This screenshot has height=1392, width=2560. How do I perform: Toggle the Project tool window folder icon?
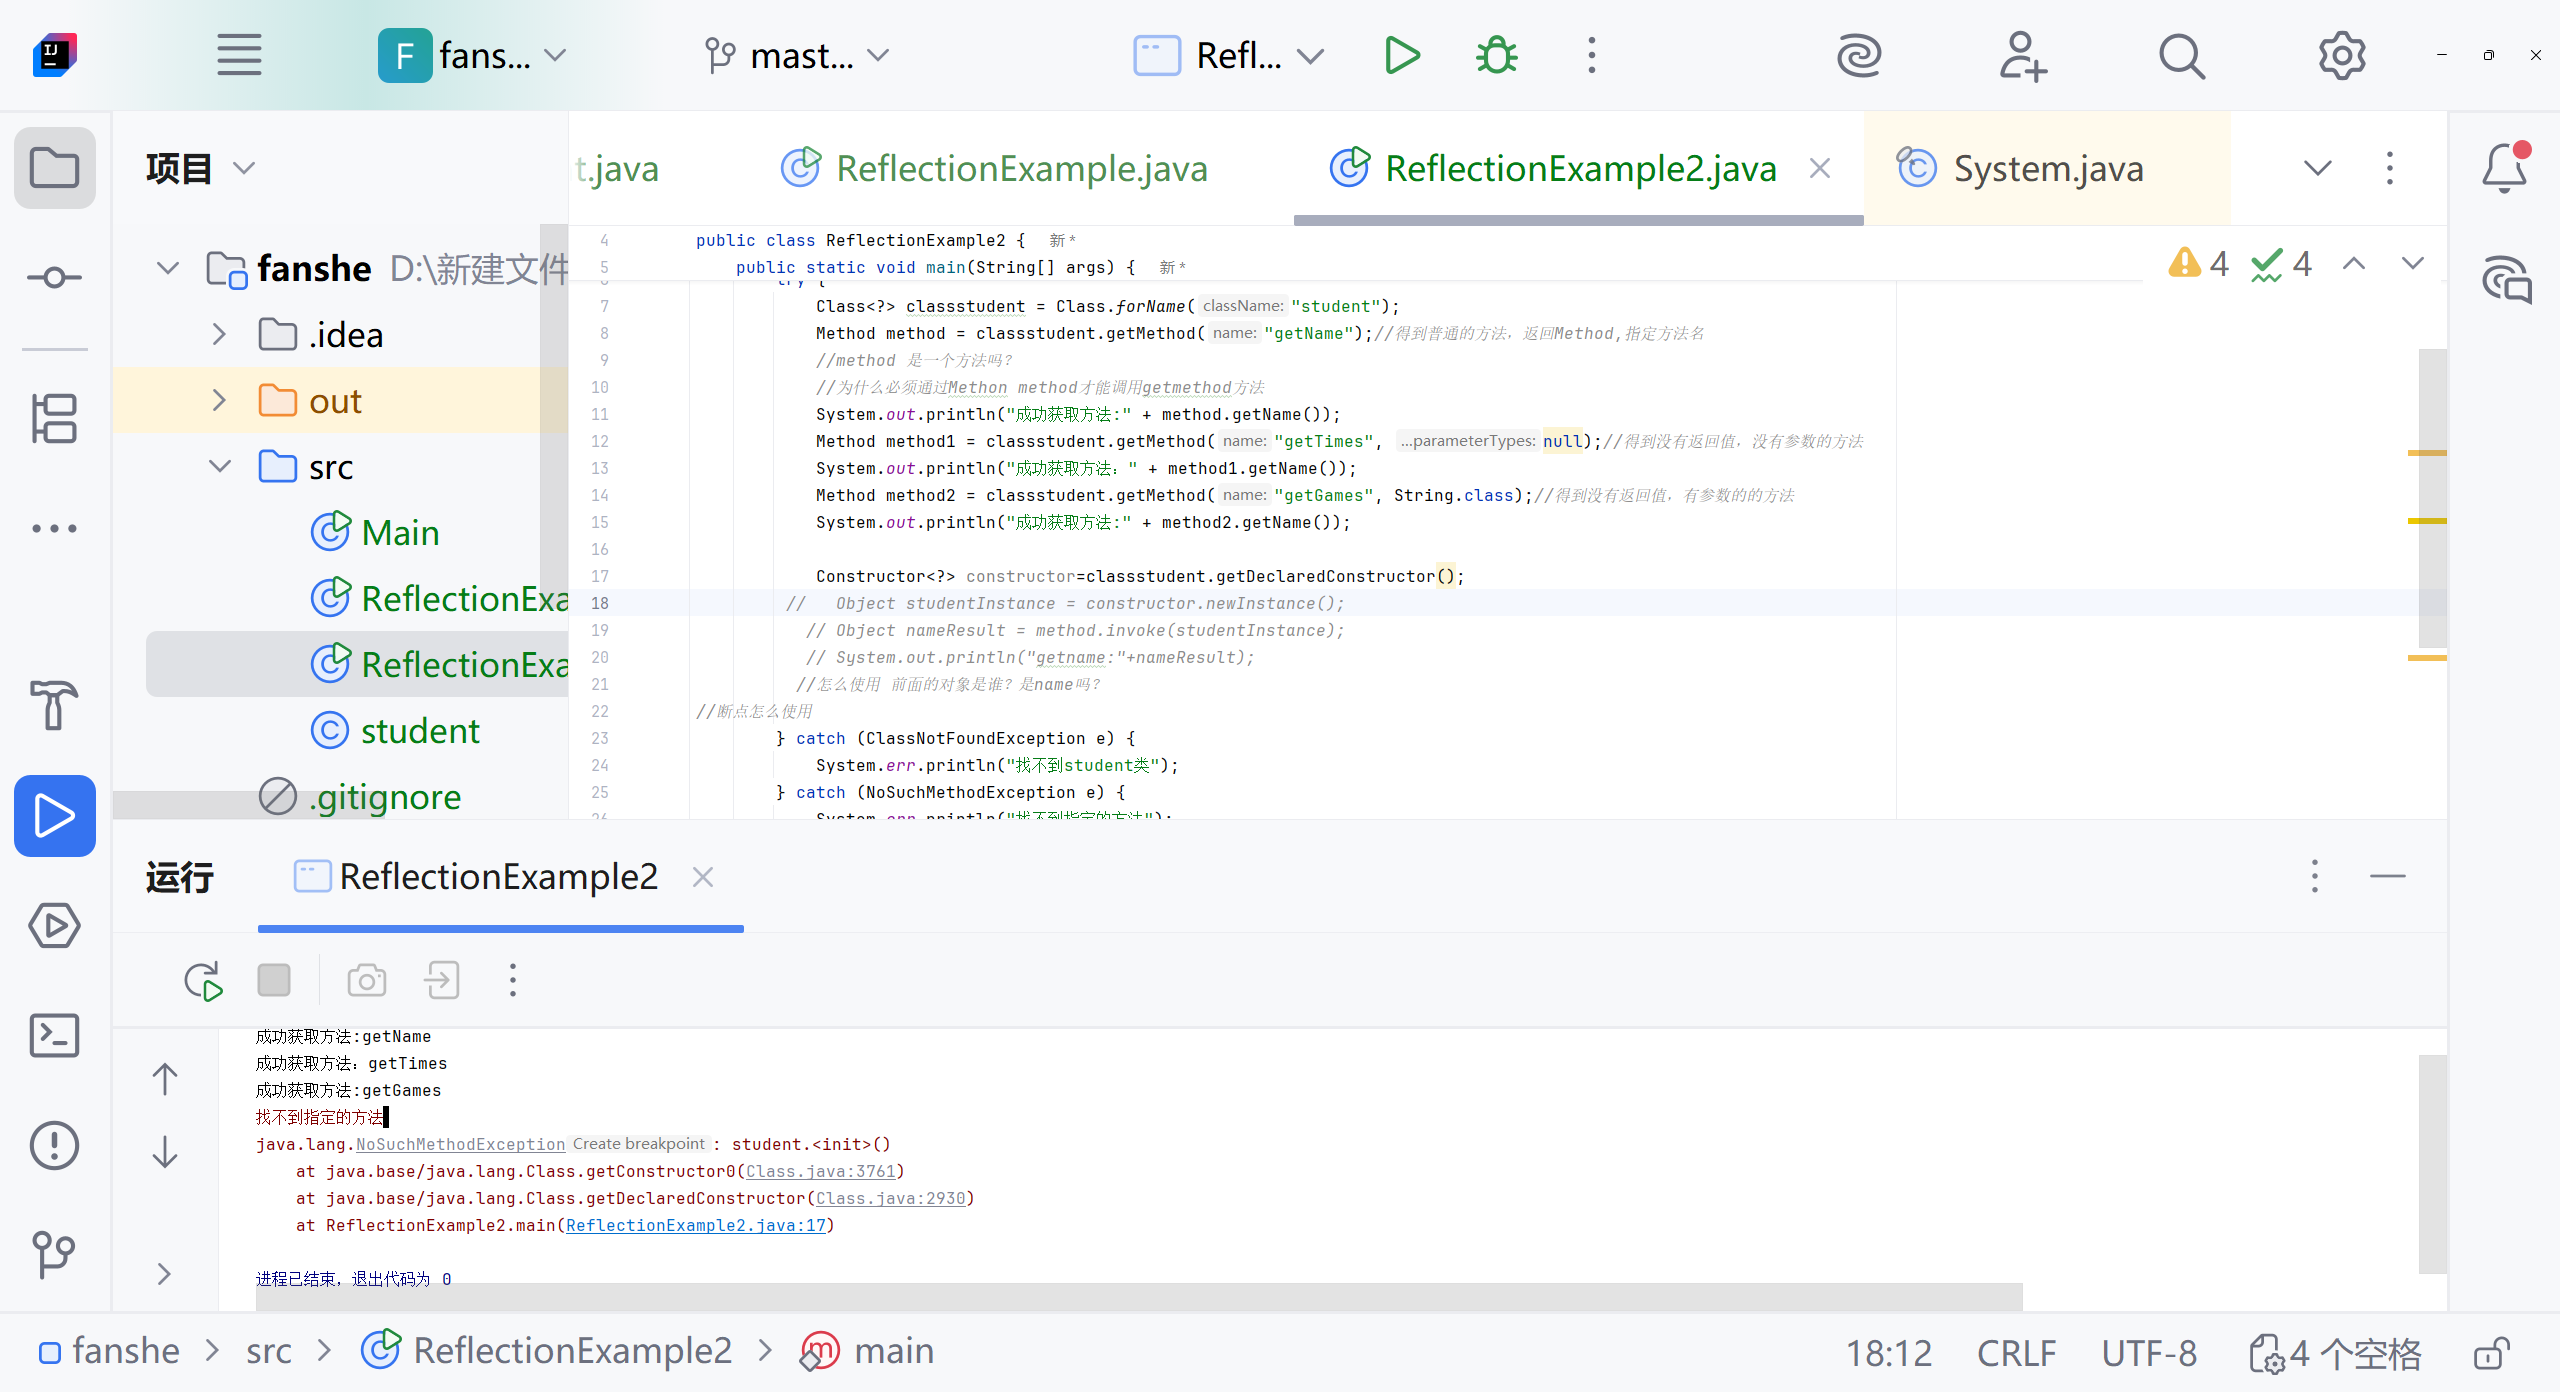pos(54,168)
